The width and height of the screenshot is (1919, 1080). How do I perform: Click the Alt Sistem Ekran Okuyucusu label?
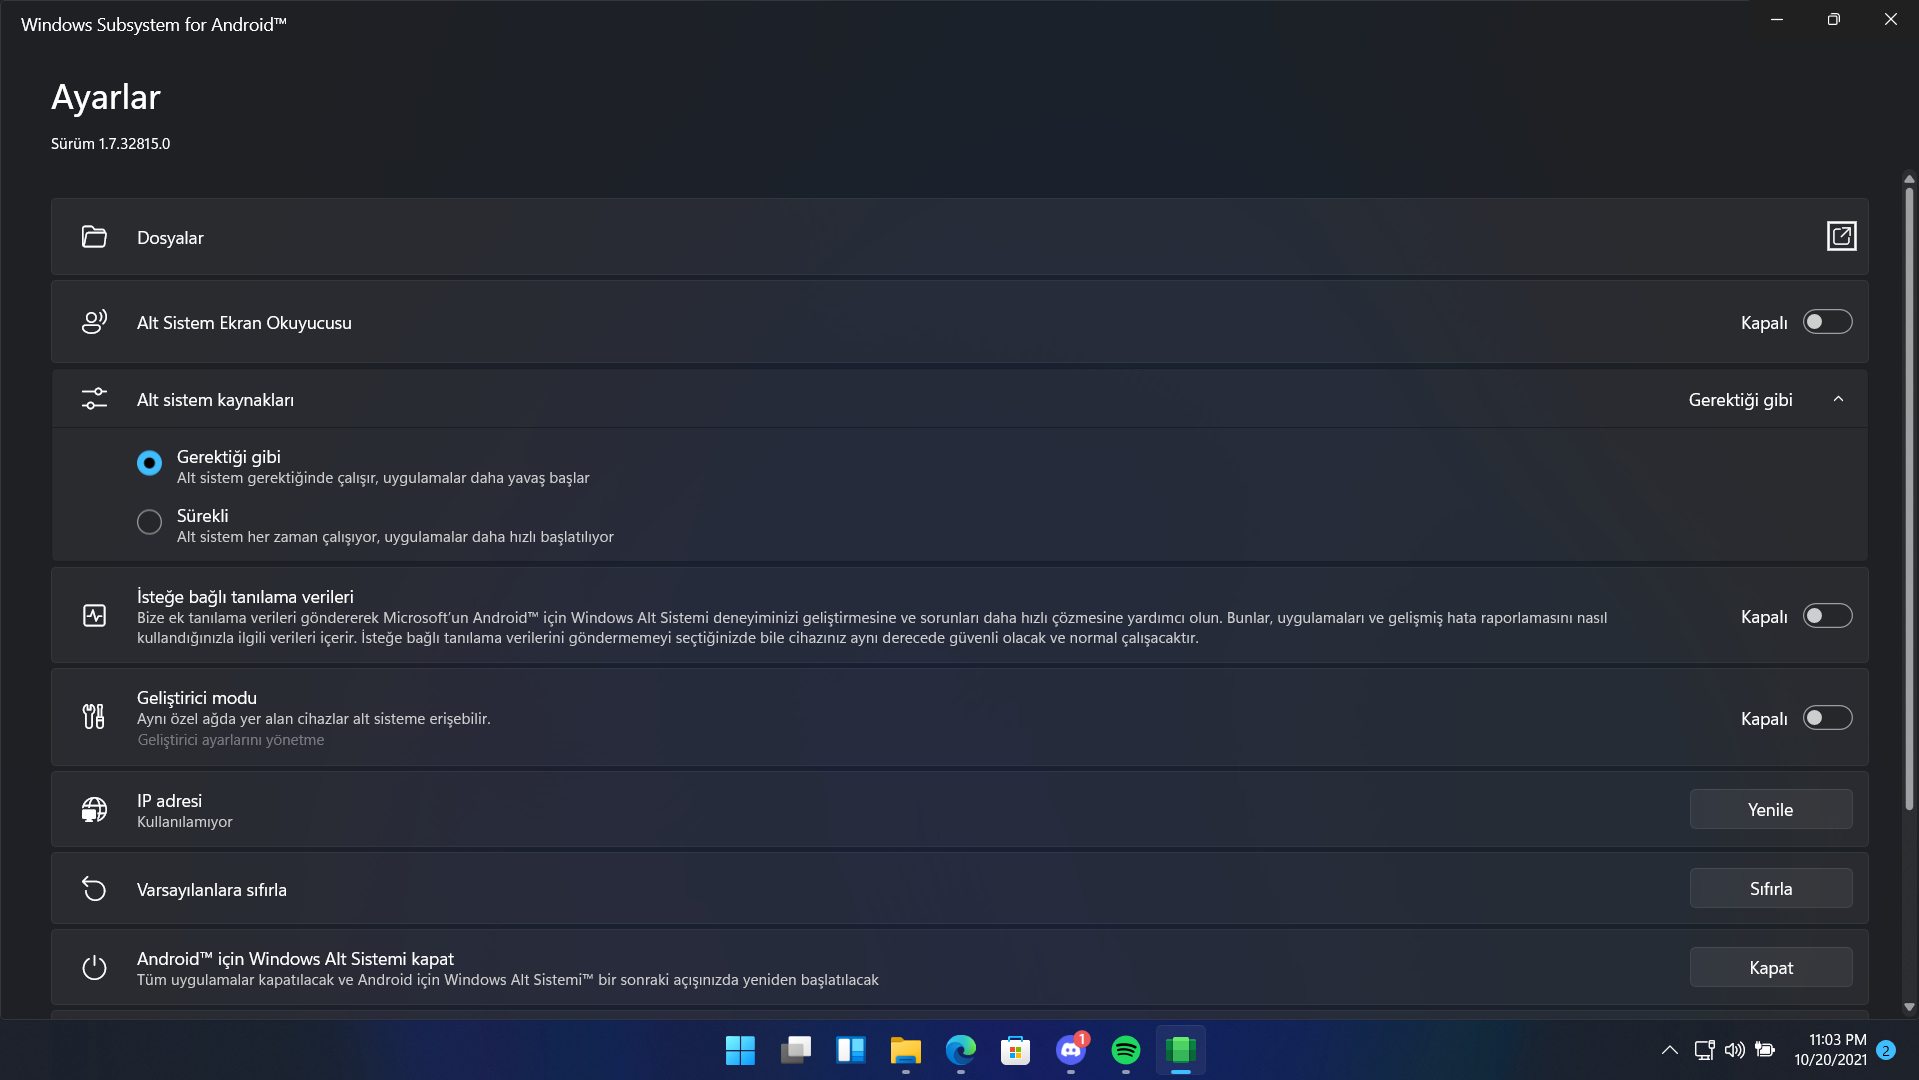click(244, 323)
